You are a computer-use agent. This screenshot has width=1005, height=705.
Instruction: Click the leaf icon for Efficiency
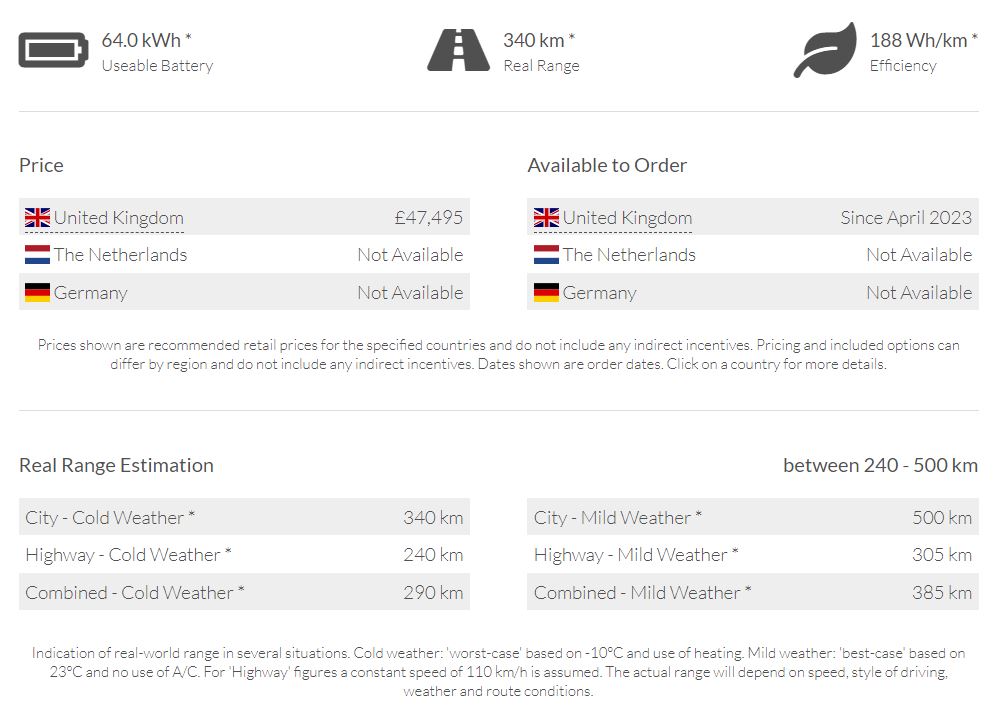(x=825, y=50)
